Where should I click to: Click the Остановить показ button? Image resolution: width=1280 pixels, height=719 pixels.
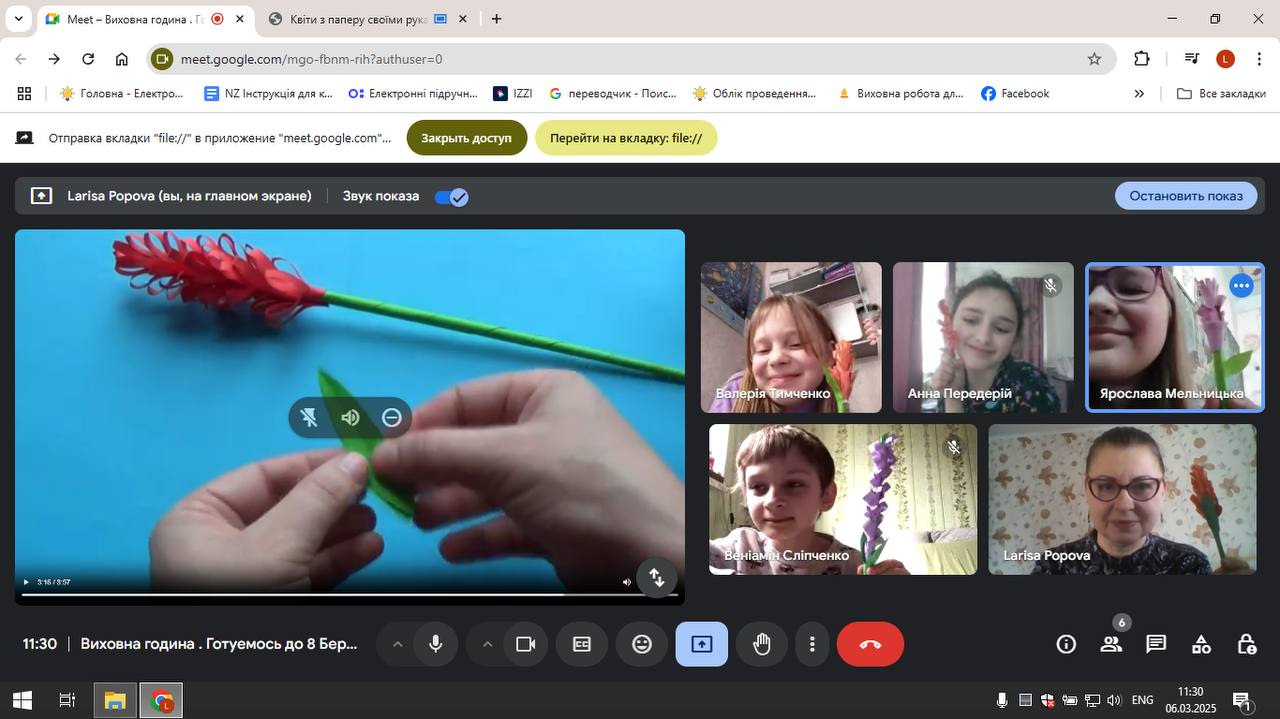1185,196
